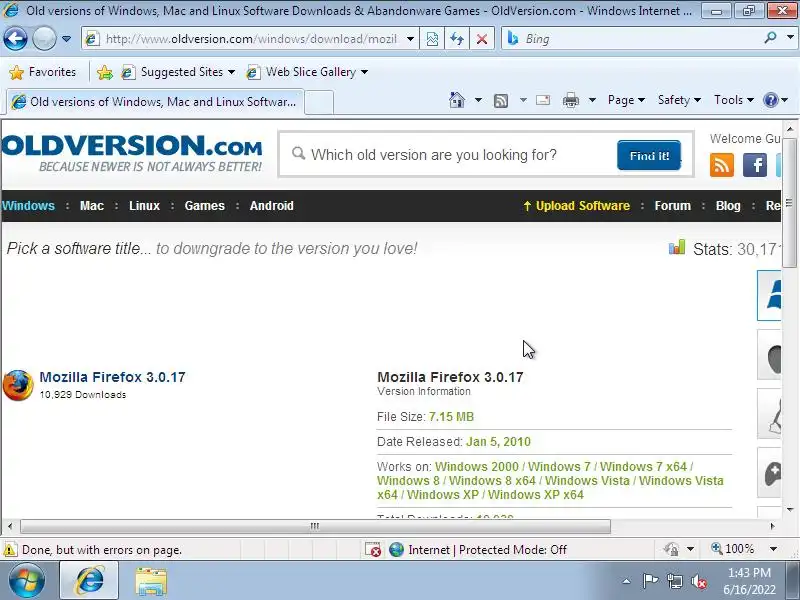Click the OldVersion.com logo
The height and width of the screenshot is (600, 800).
coord(132,153)
